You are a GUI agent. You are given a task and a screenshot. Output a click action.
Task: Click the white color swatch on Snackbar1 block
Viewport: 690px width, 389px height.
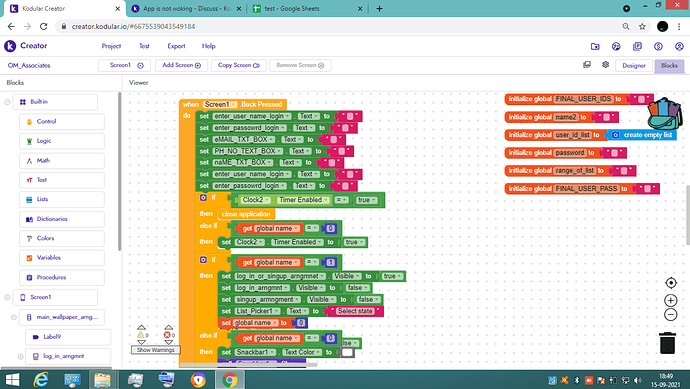click(x=347, y=352)
